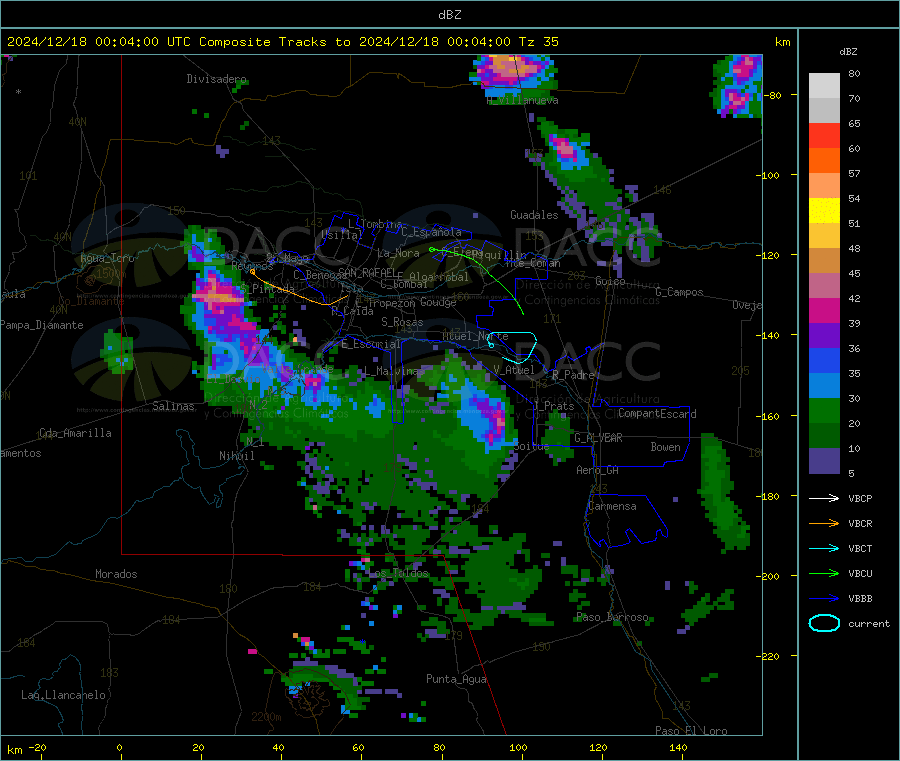Click the 'R_Padre' place label
This screenshot has height=761, width=900.
coord(573,375)
